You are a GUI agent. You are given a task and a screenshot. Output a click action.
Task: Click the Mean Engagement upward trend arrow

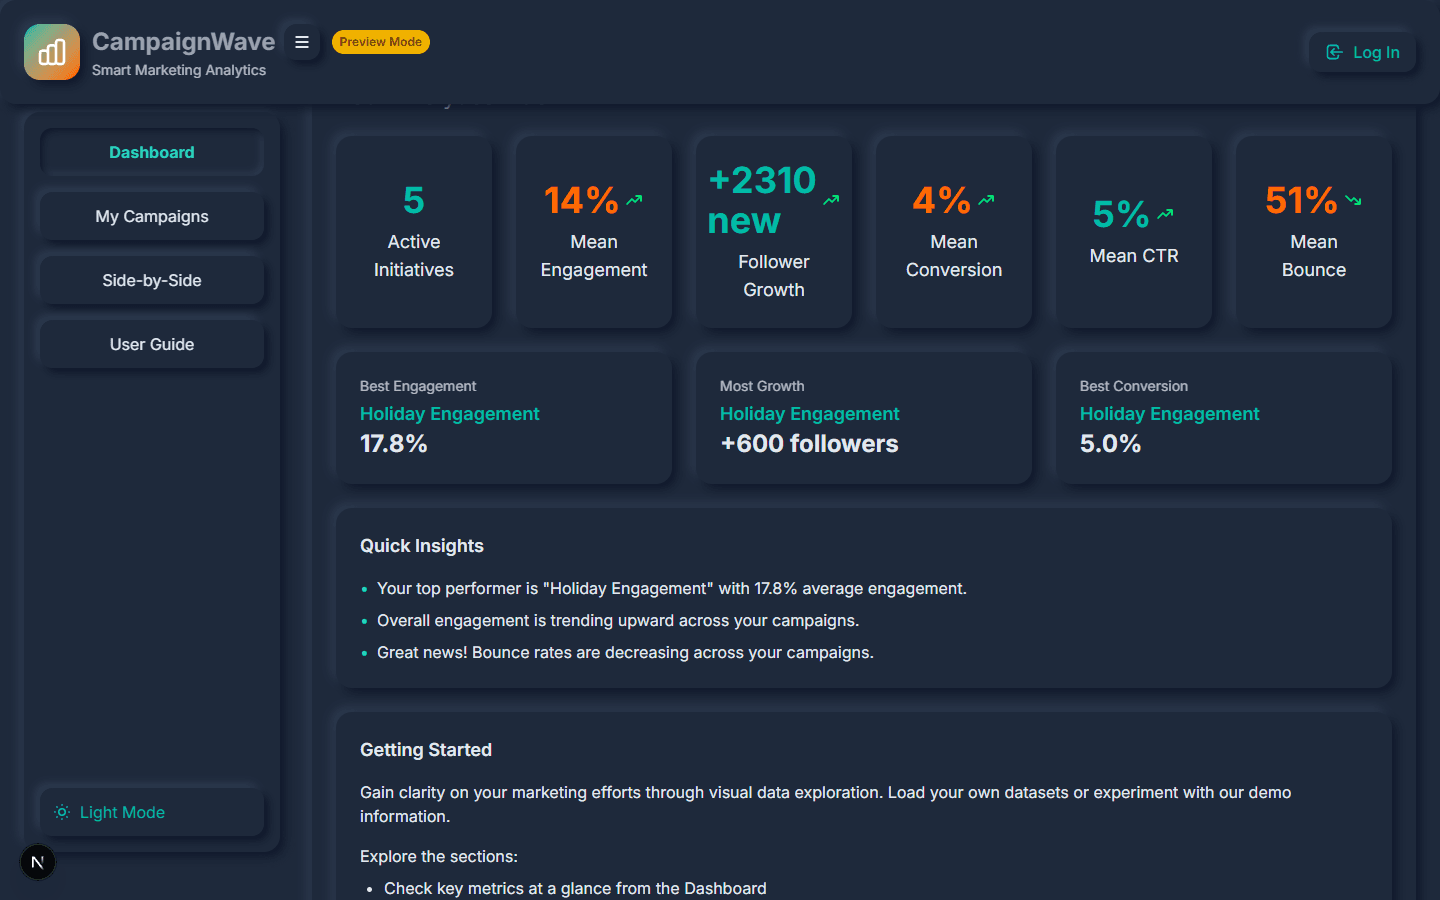pos(634,200)
